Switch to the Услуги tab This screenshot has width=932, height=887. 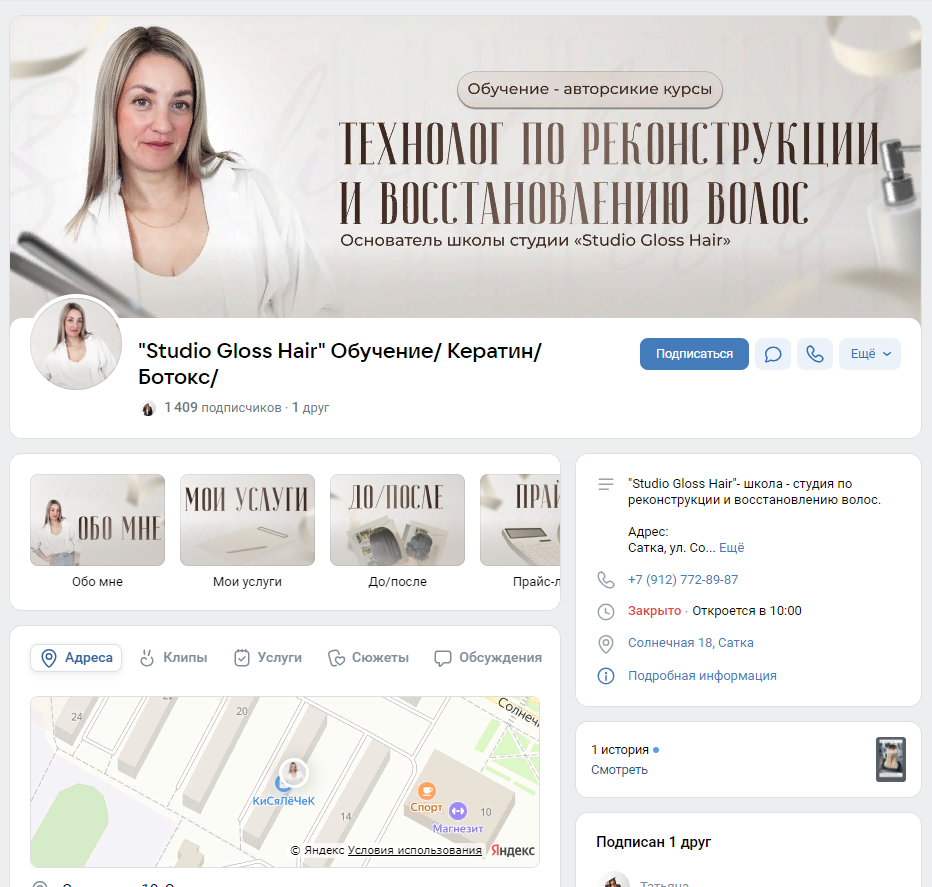[268, 658]
